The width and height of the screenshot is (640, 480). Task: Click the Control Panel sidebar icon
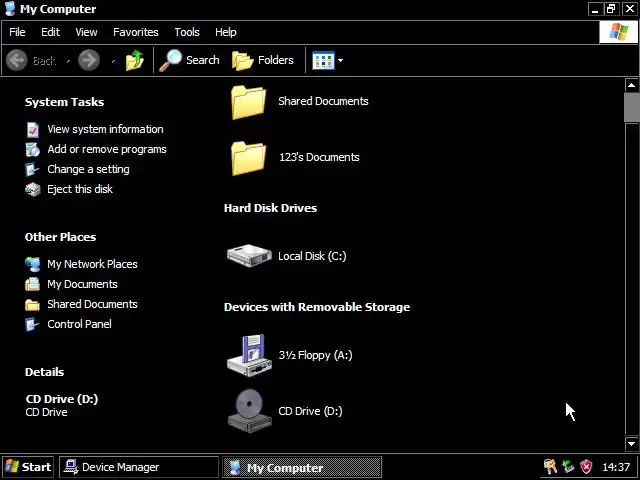point(33,324)
